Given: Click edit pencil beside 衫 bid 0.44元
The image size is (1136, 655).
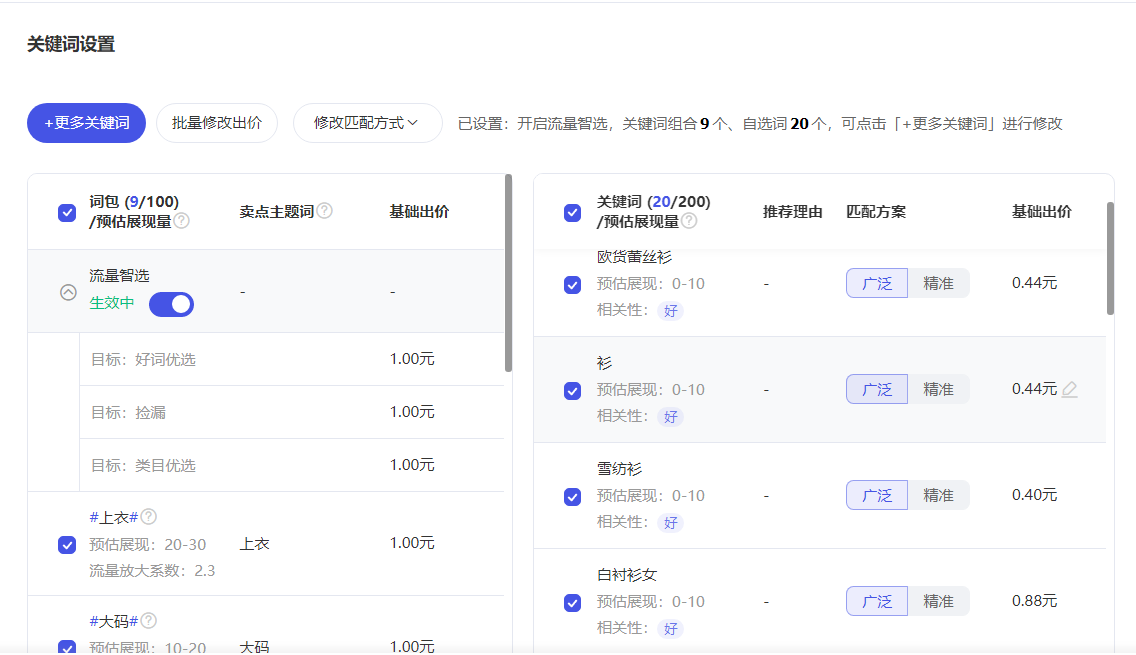Looking at the screenshot, I should [1069, 390].
